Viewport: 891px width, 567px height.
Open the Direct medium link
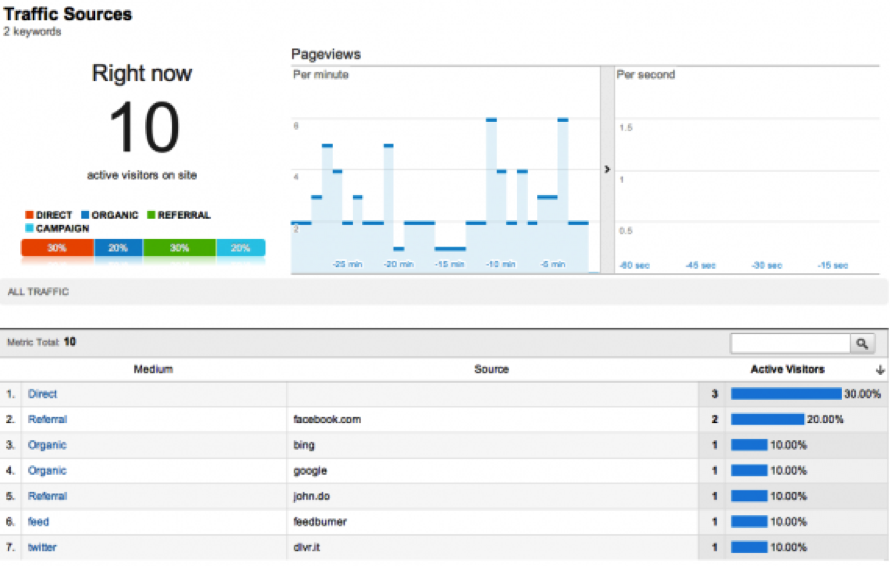point(42,394)
